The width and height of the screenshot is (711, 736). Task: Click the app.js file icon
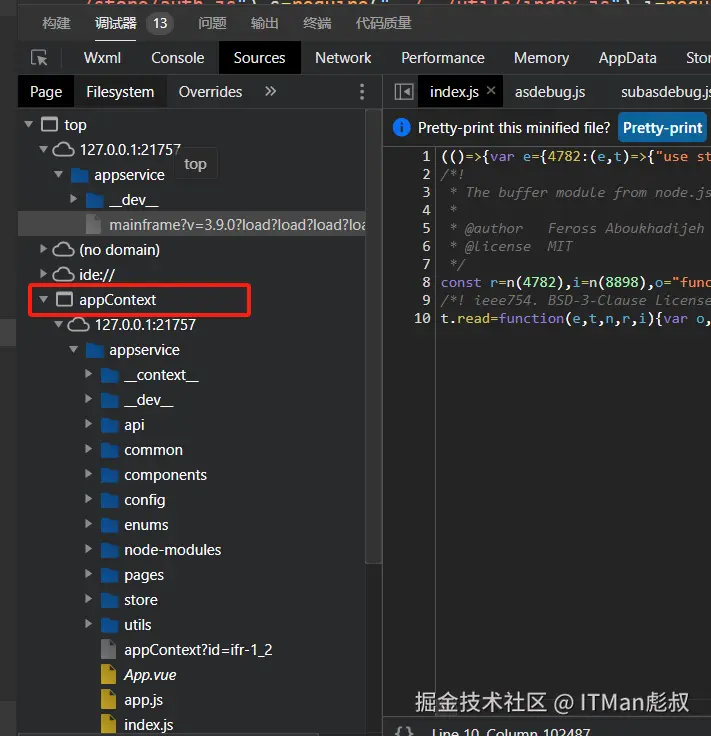click(108, 699)
